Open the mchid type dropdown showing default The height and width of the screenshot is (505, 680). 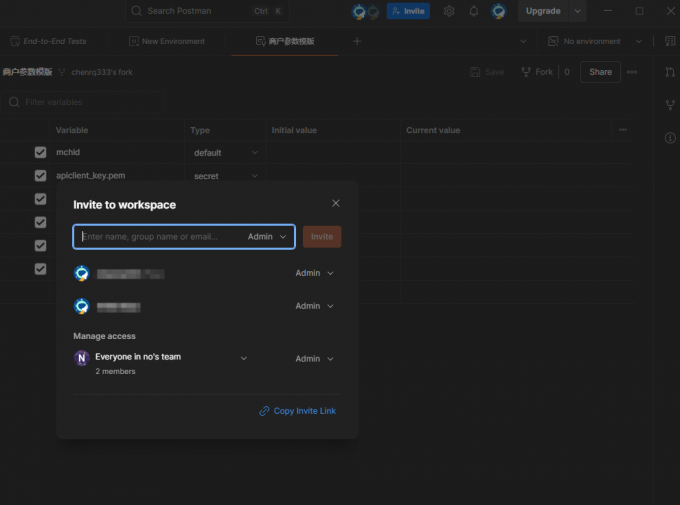[x=226, y=153]
